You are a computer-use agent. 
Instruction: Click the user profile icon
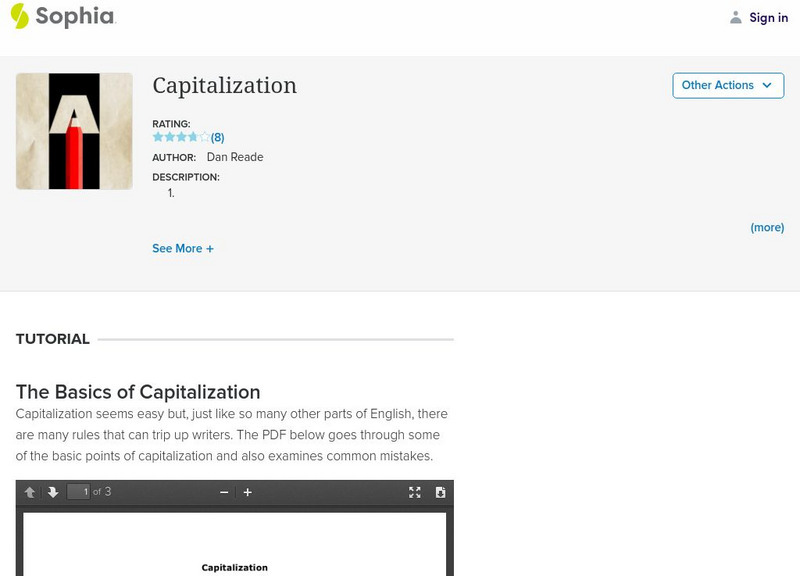pyautogui.click(x=736, y=18)
